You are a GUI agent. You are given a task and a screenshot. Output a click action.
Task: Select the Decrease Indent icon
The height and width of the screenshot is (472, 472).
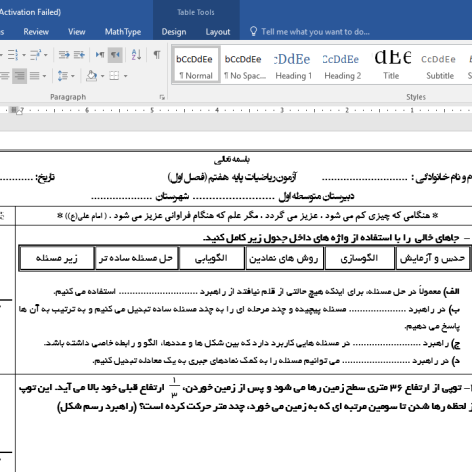[x=64, y=54]
